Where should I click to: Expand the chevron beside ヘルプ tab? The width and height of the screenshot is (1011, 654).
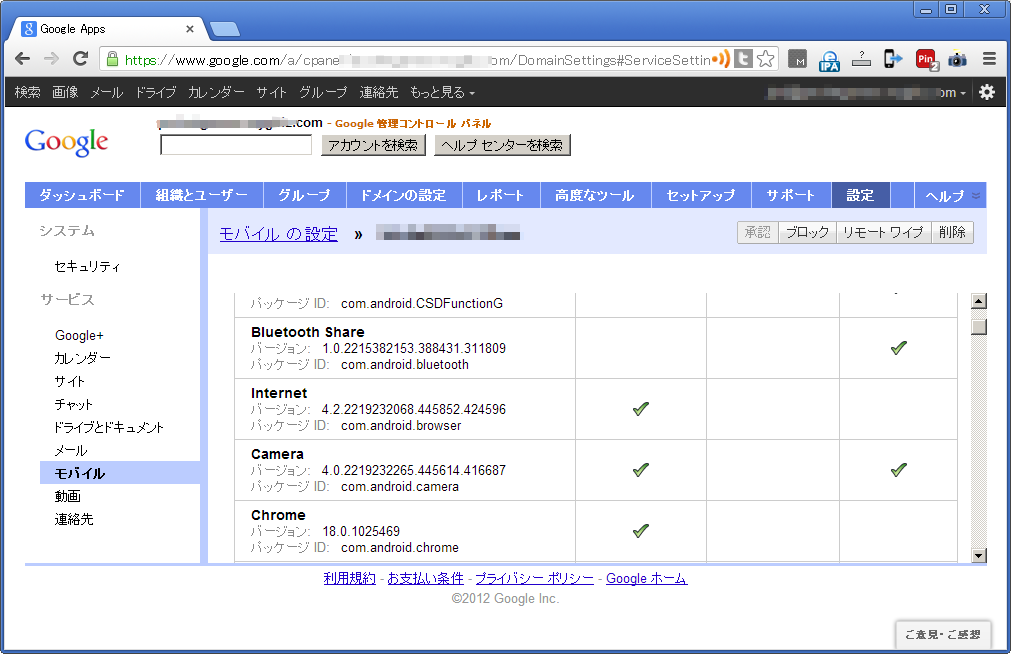[976, 195]
